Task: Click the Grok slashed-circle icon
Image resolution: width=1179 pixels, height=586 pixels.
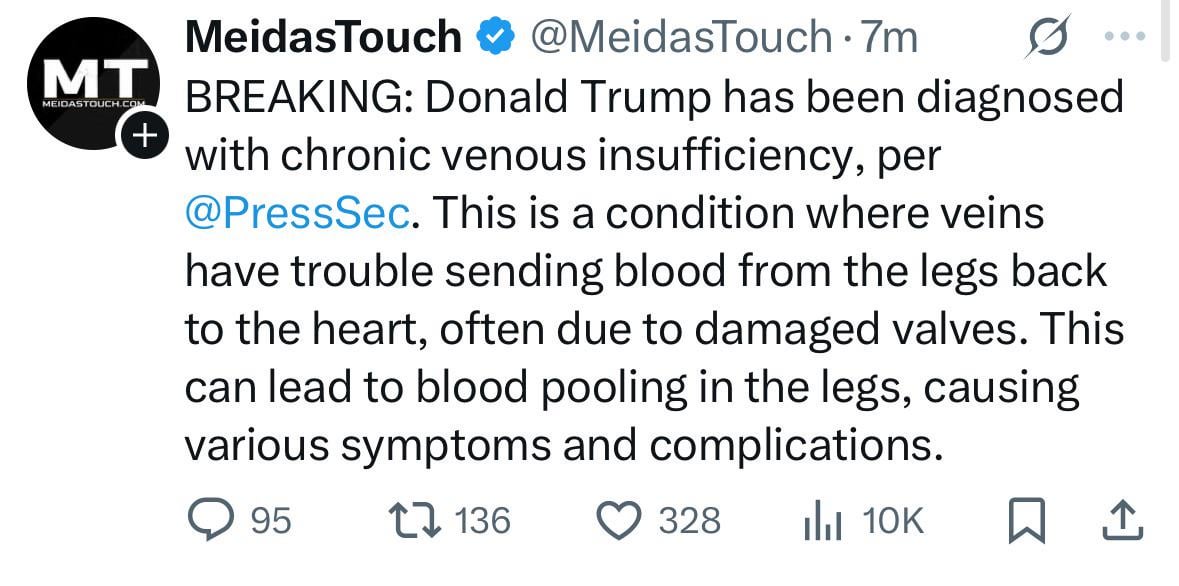Action: (1046, 38)
